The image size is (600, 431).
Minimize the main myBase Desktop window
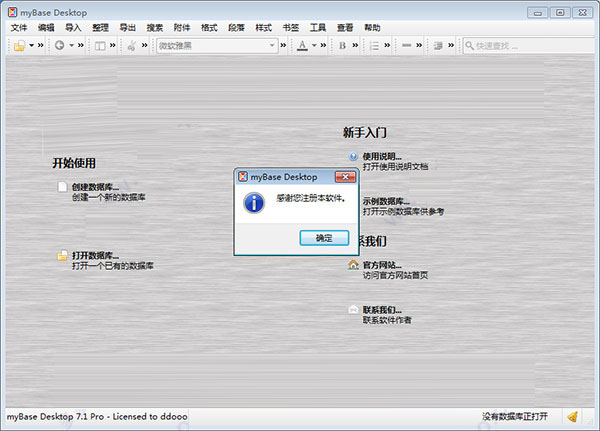tap(538, 13)
